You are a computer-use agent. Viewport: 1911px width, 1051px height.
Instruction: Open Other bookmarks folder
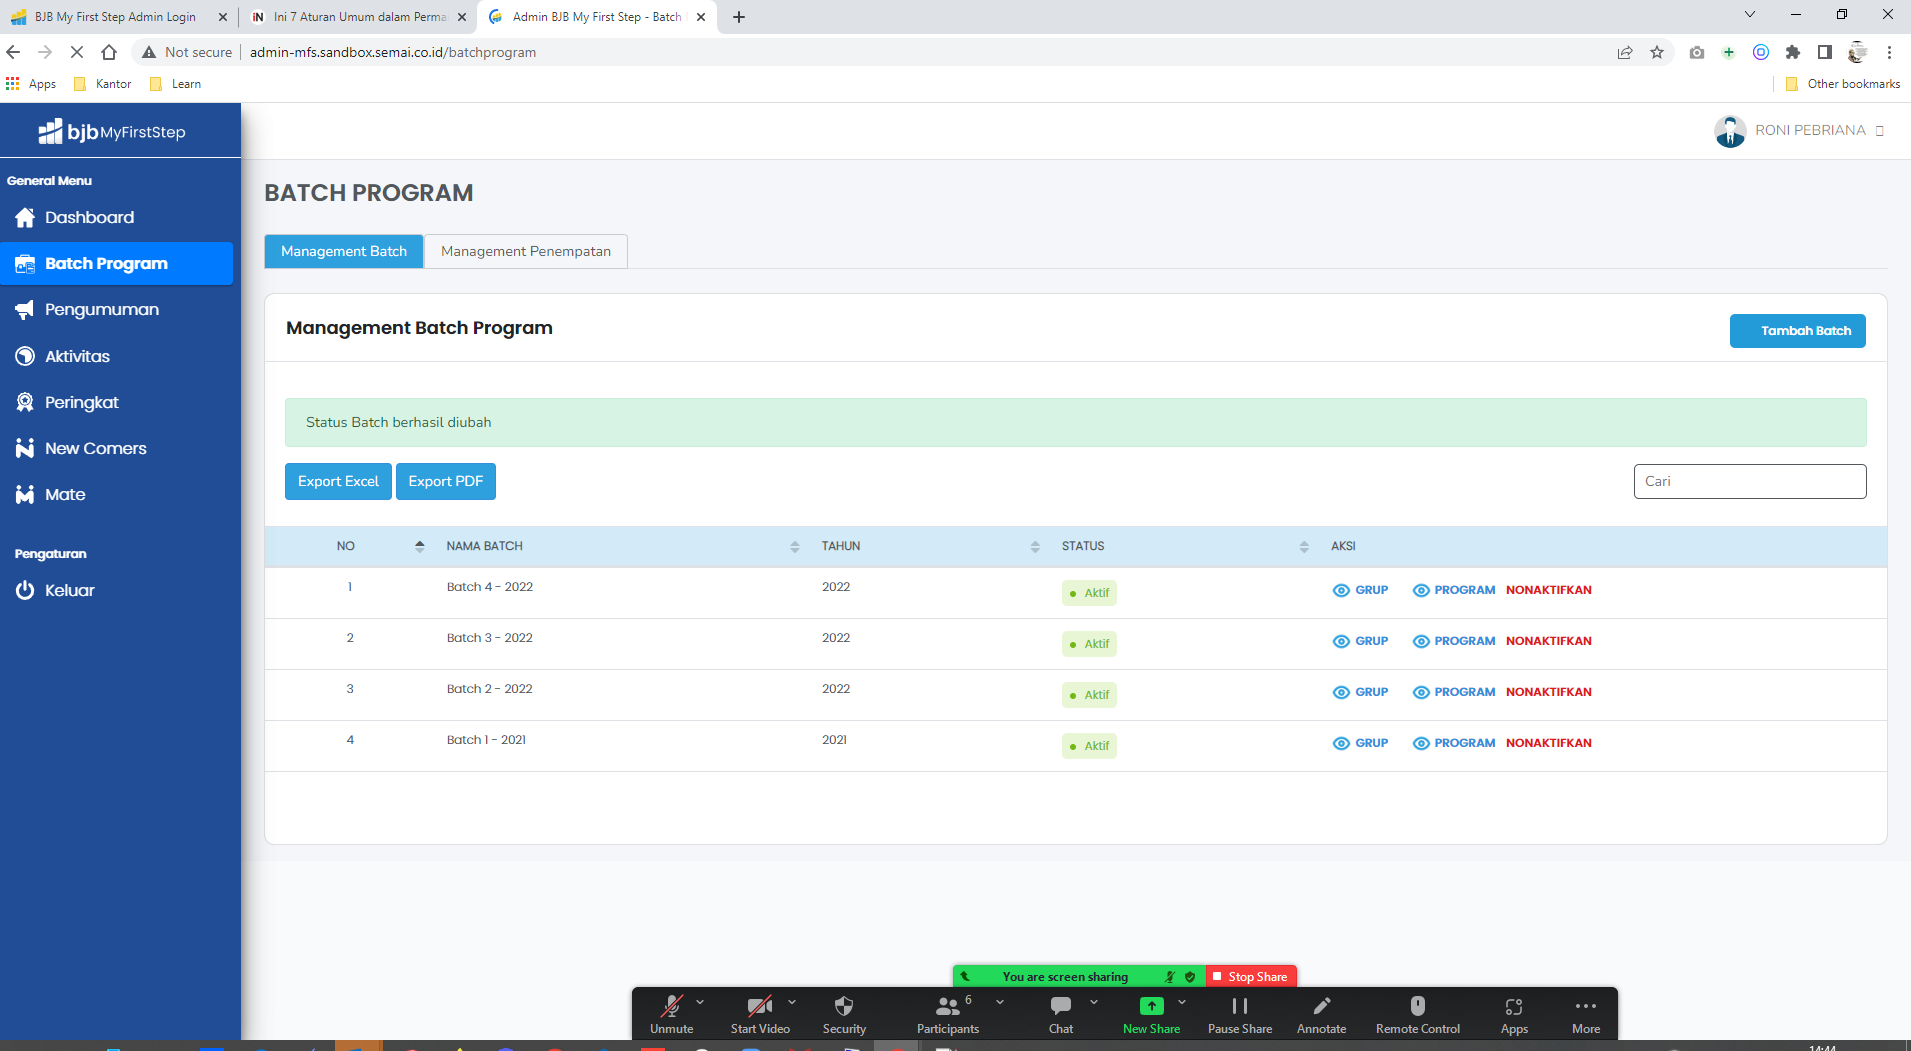[x=1843, y=84]
